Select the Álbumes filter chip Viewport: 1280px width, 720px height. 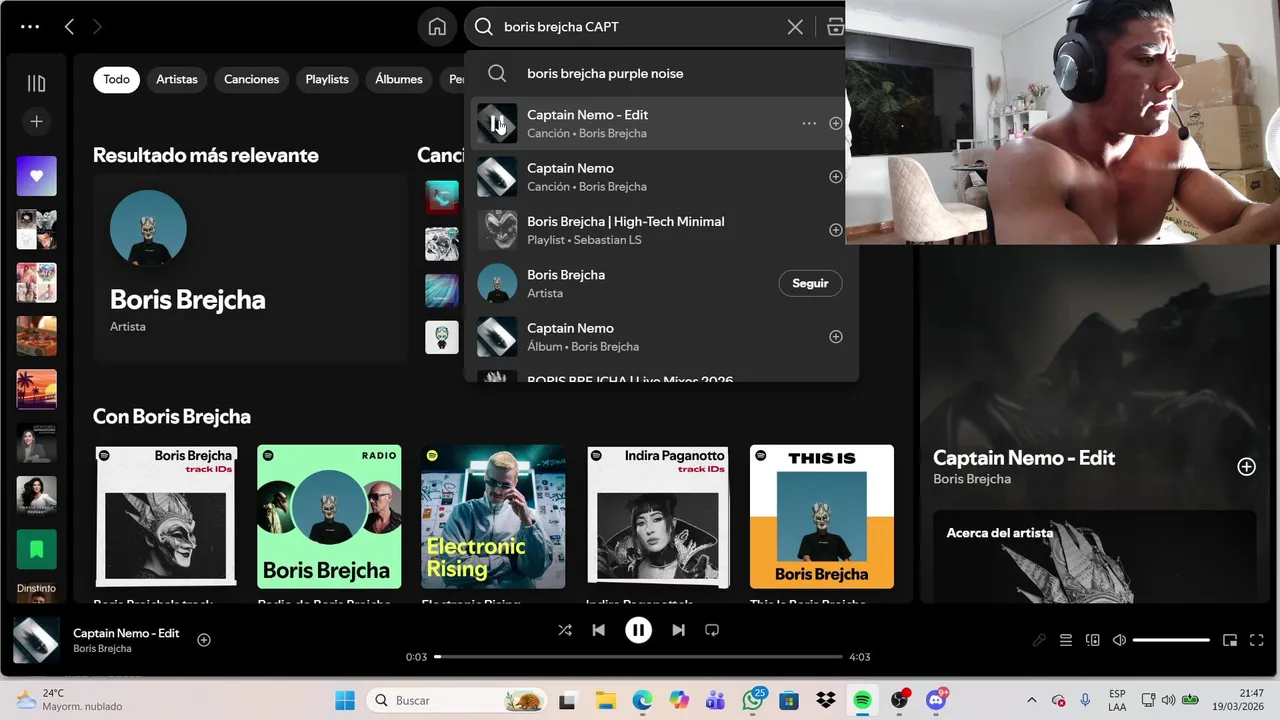399,79
